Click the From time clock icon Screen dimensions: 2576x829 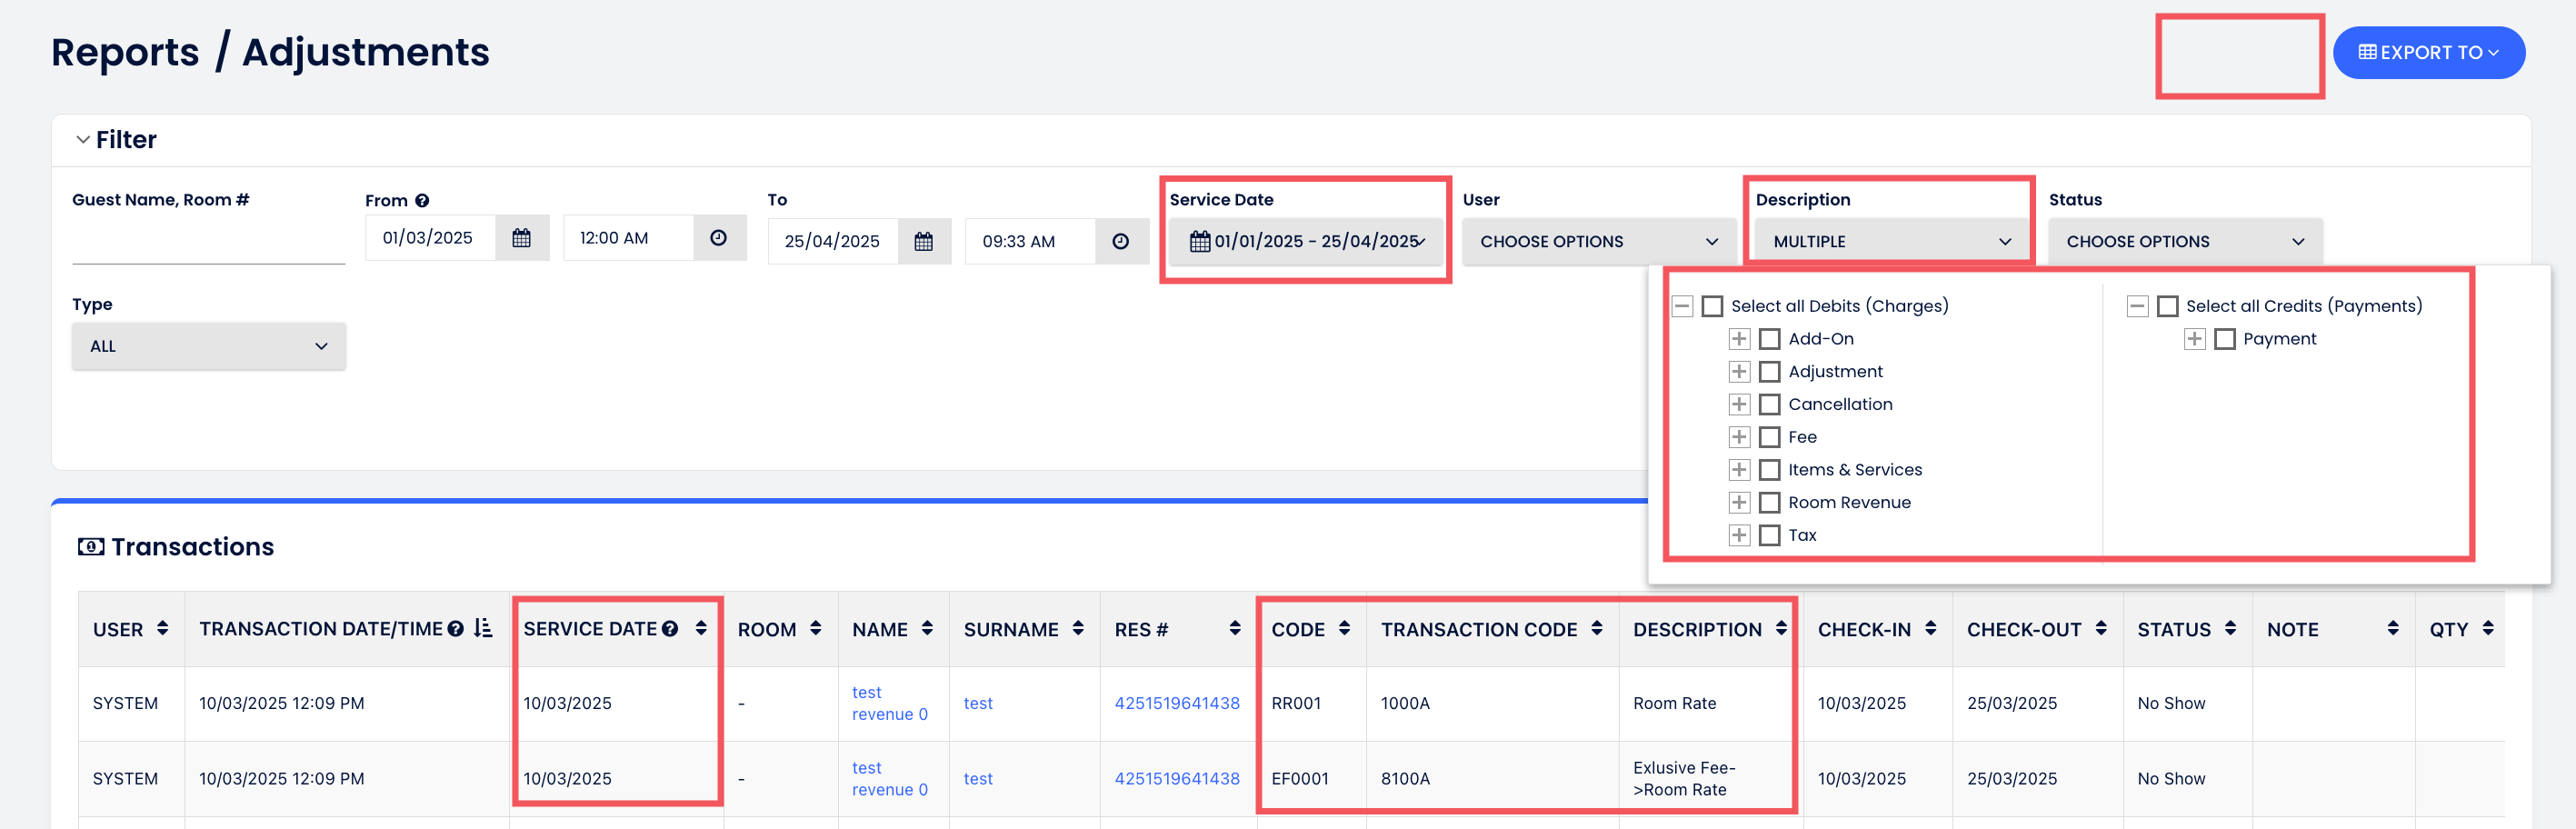[x=718, y=238]
